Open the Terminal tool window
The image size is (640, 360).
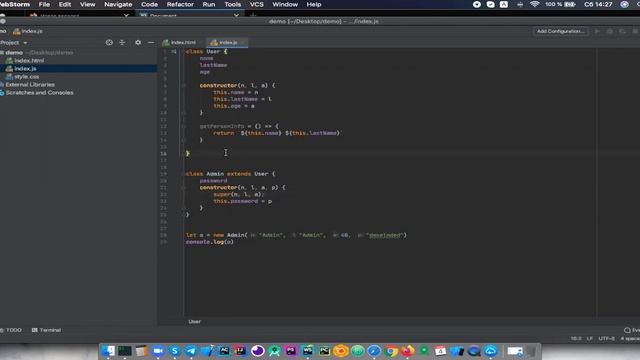click(47, 330)
